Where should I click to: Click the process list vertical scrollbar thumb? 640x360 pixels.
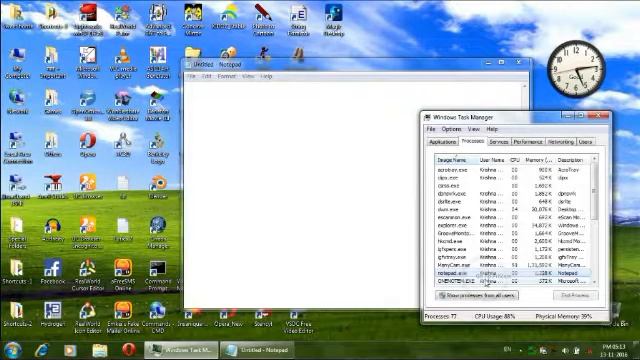point(594,191)
